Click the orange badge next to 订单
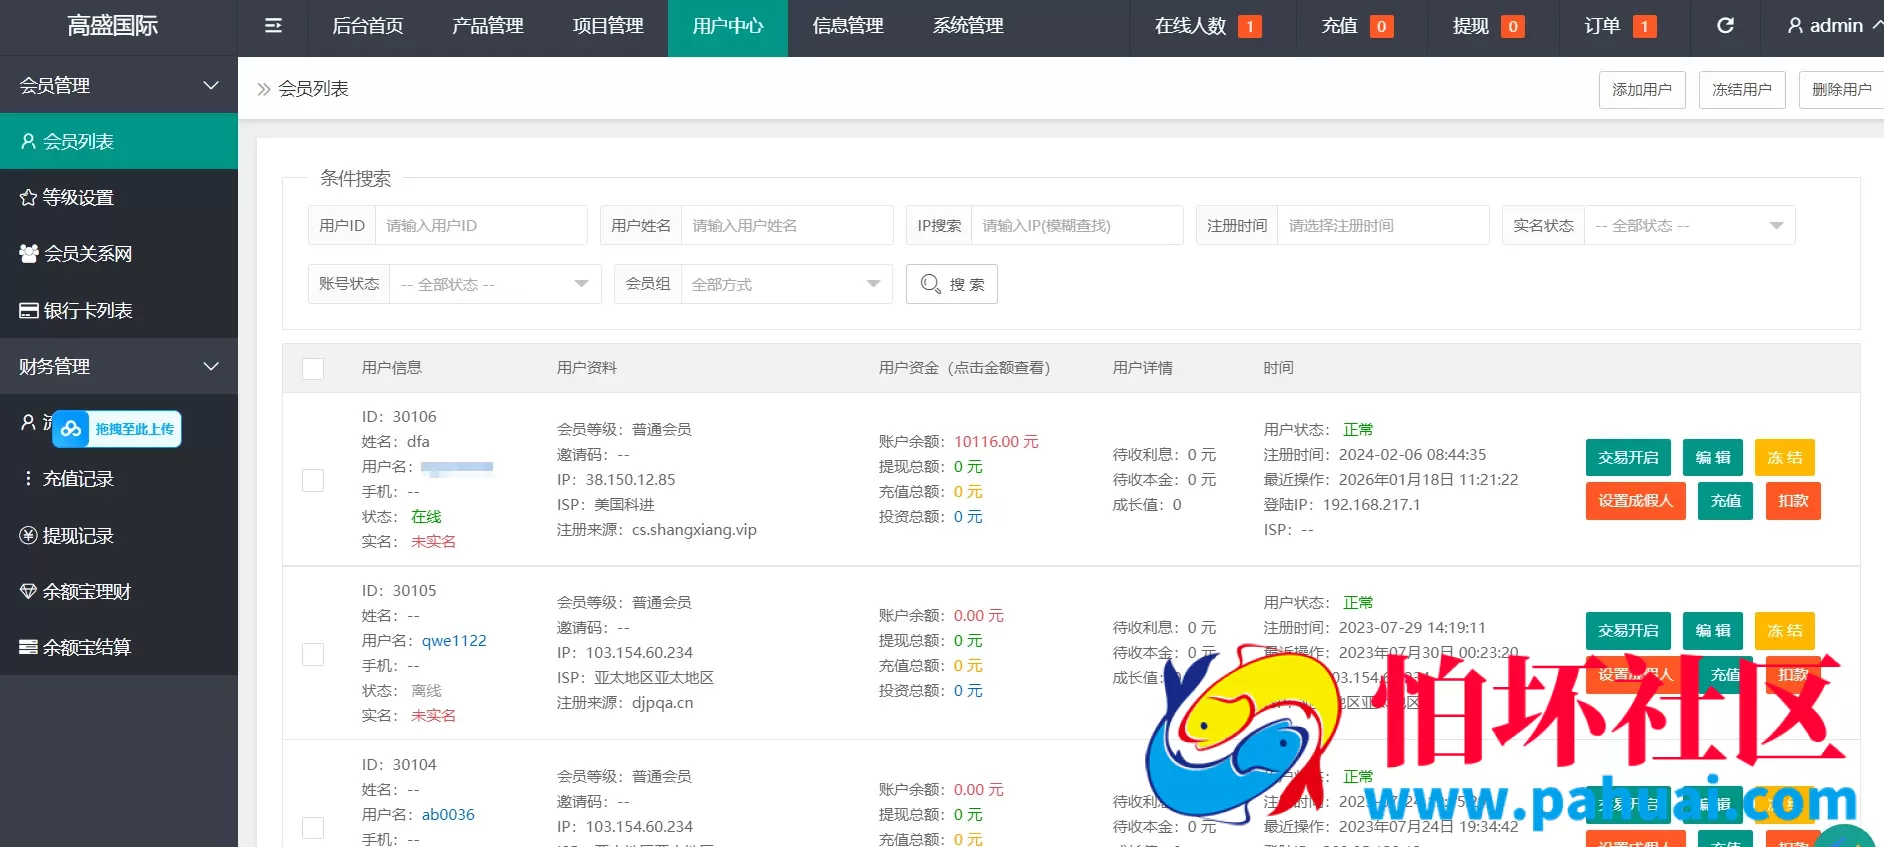Viewport: 1884px width, 847px height. [x=1644, y=27]
